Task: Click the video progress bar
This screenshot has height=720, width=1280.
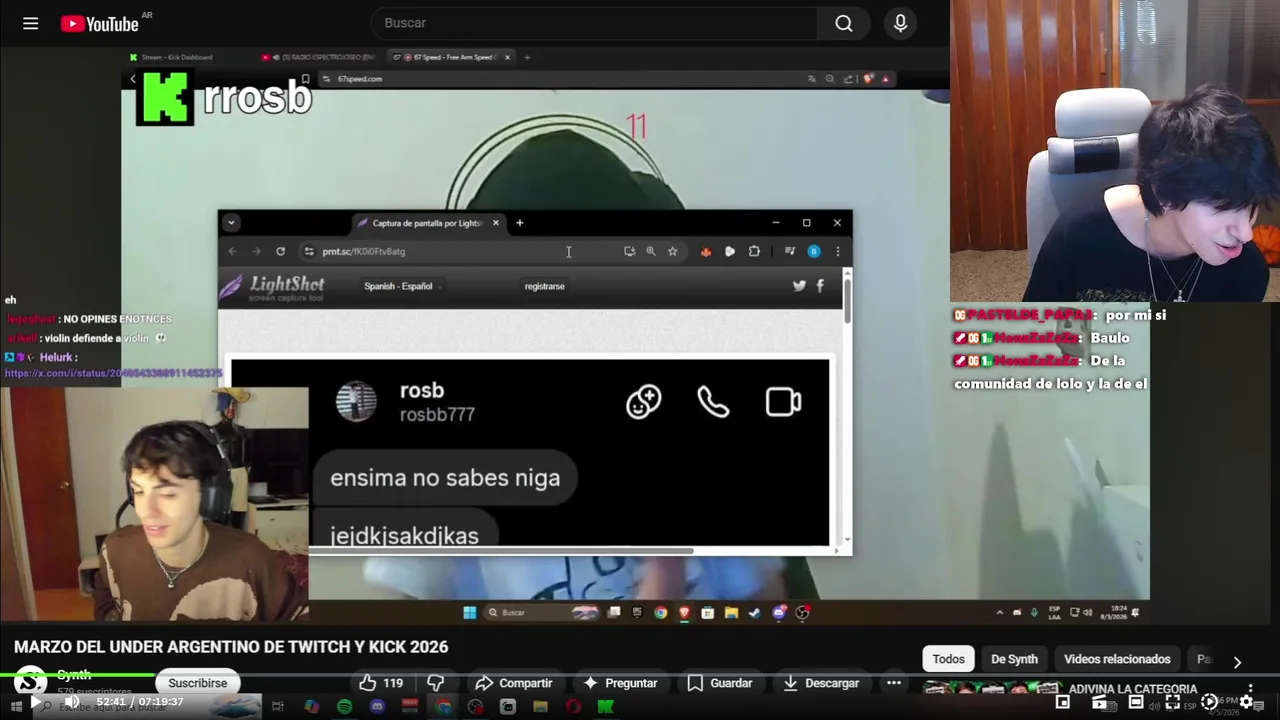Action: [x=640, y=676]
